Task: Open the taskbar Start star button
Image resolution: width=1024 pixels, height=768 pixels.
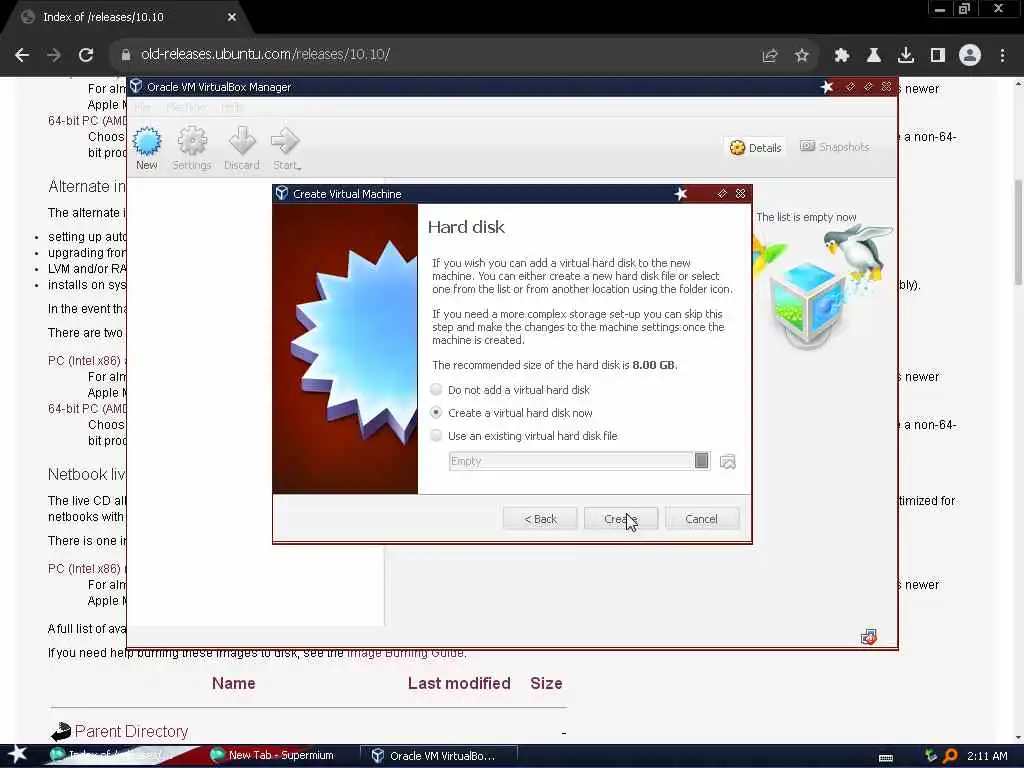Action: (x=18, y=754)
